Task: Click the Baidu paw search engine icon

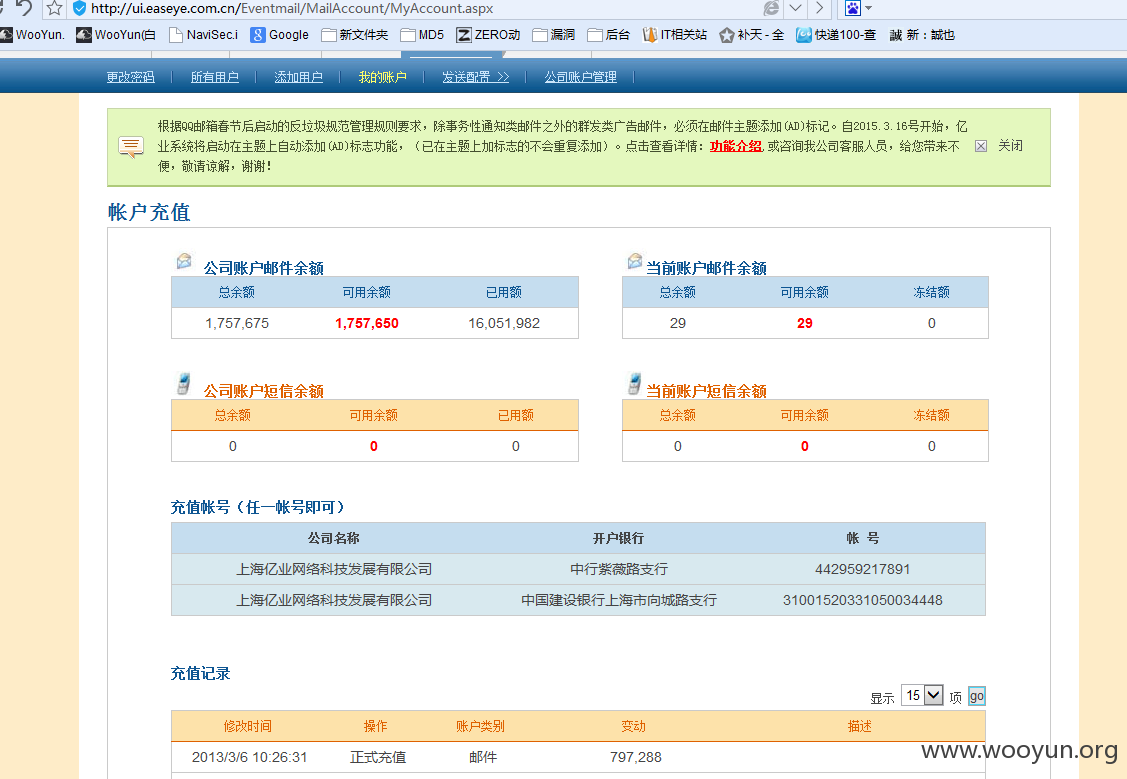Action: (x=852, y=8)
